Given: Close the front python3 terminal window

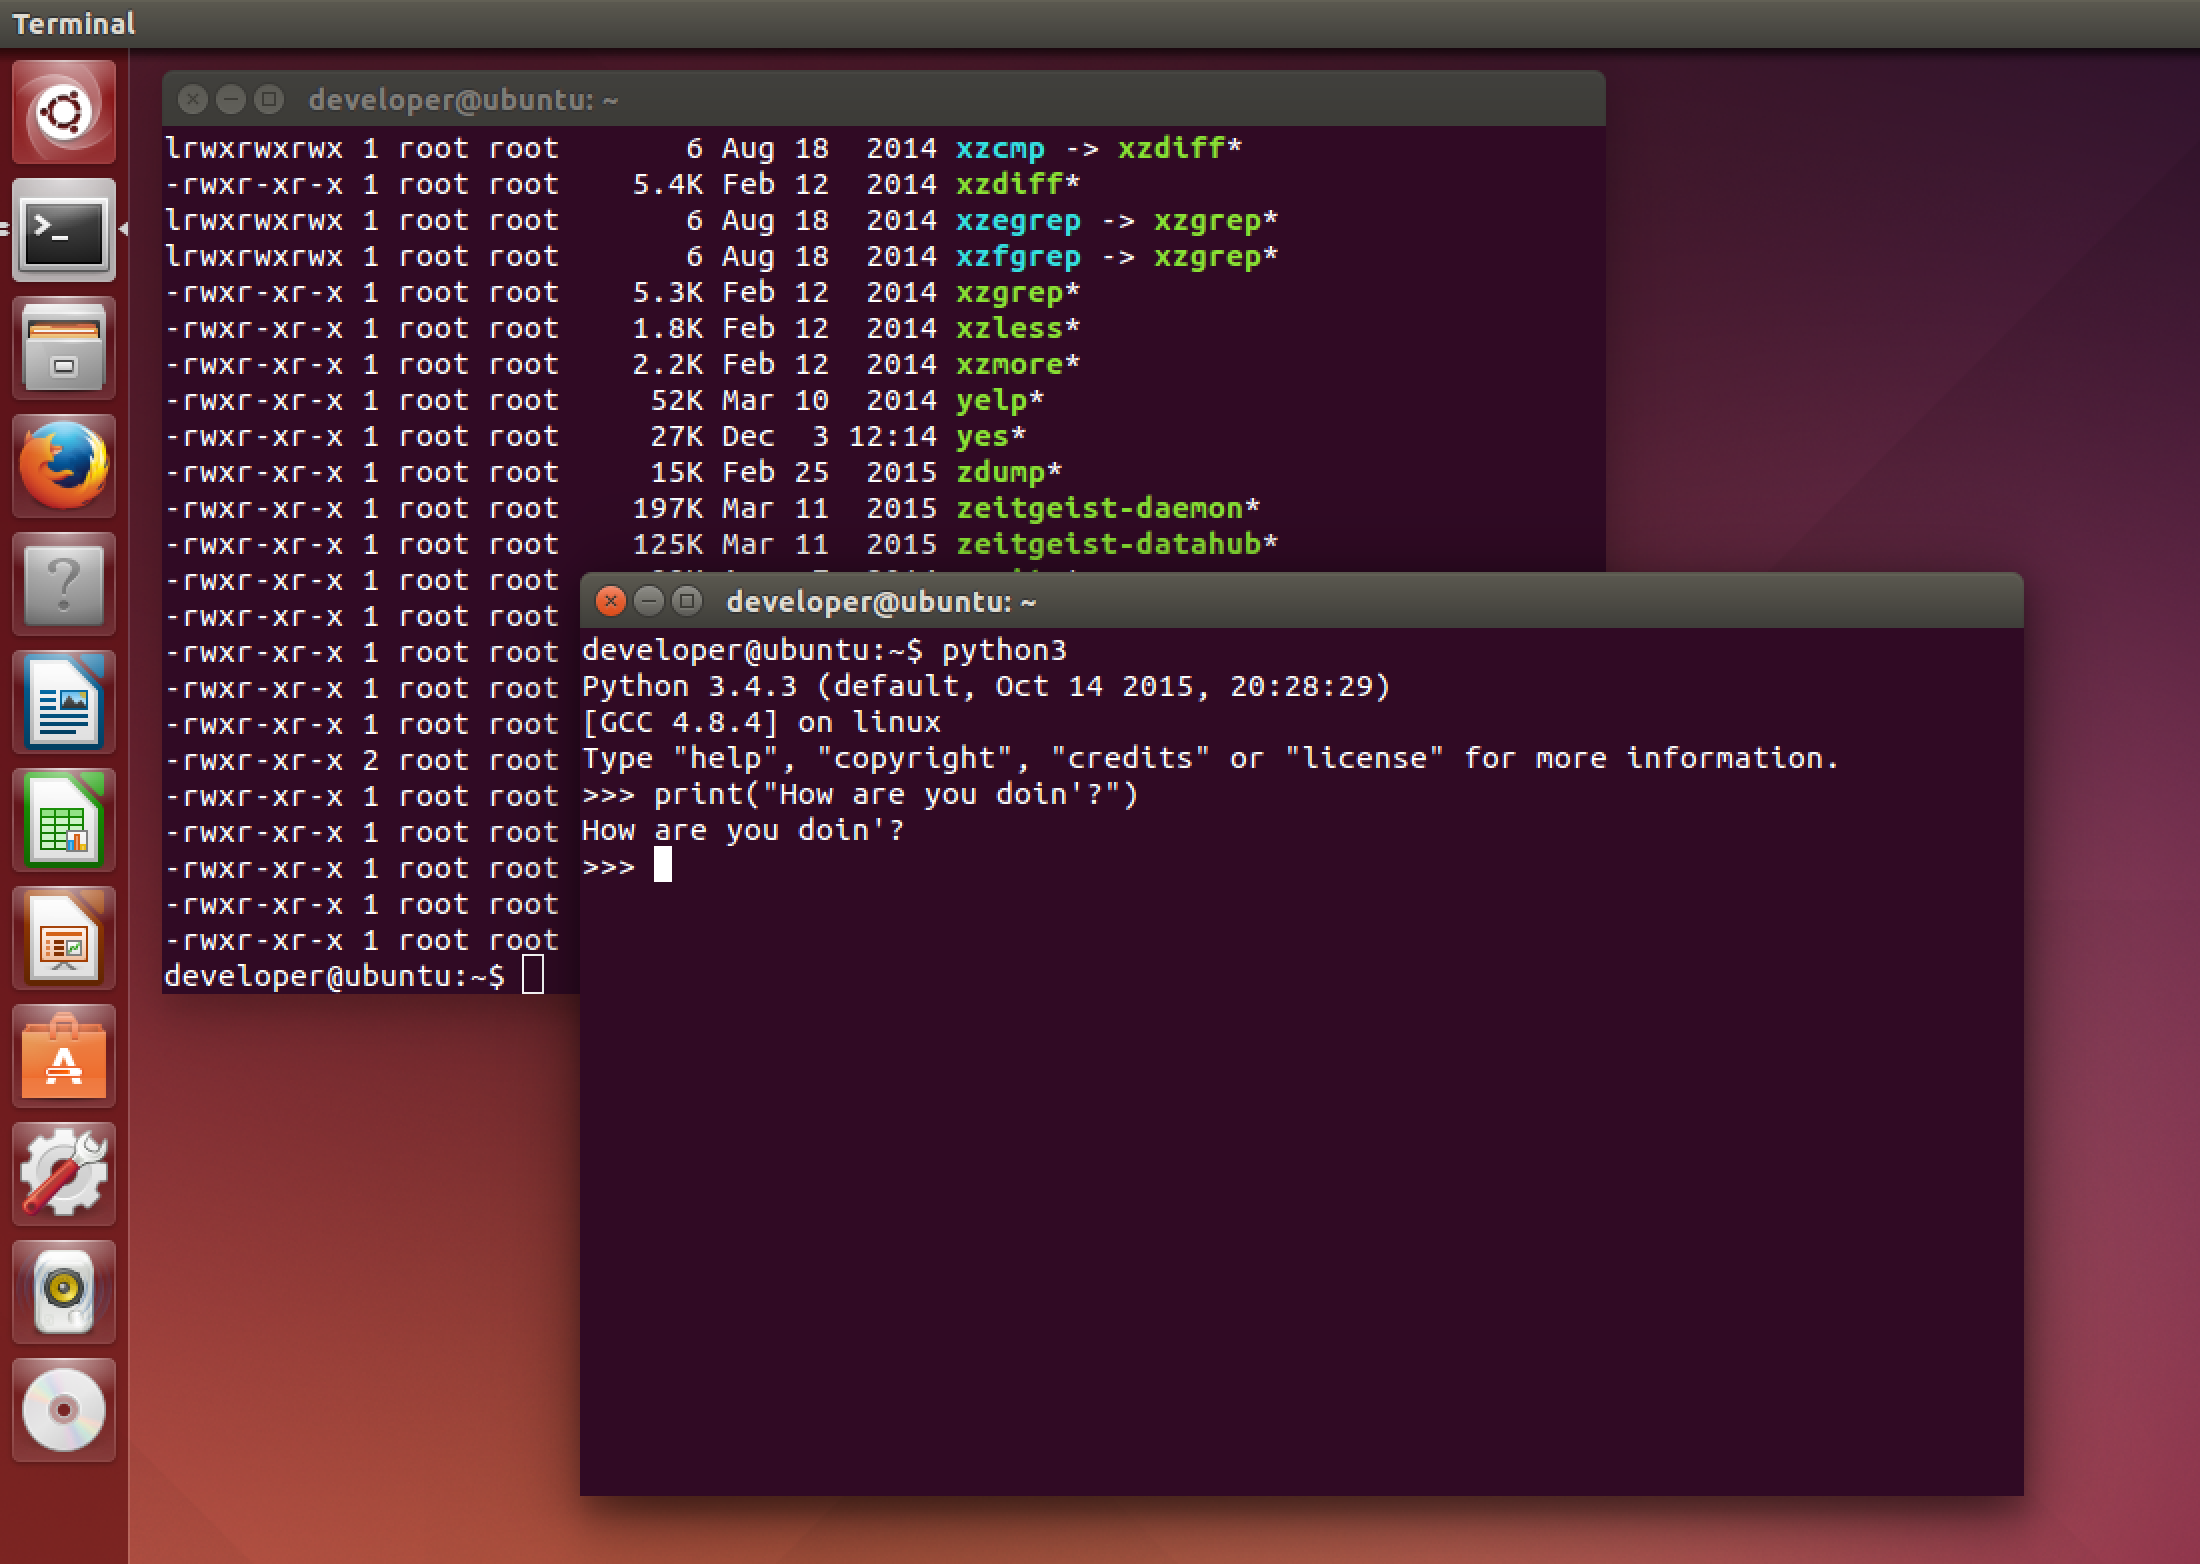Looking at the screenshot, I should (x=610, y=601).
